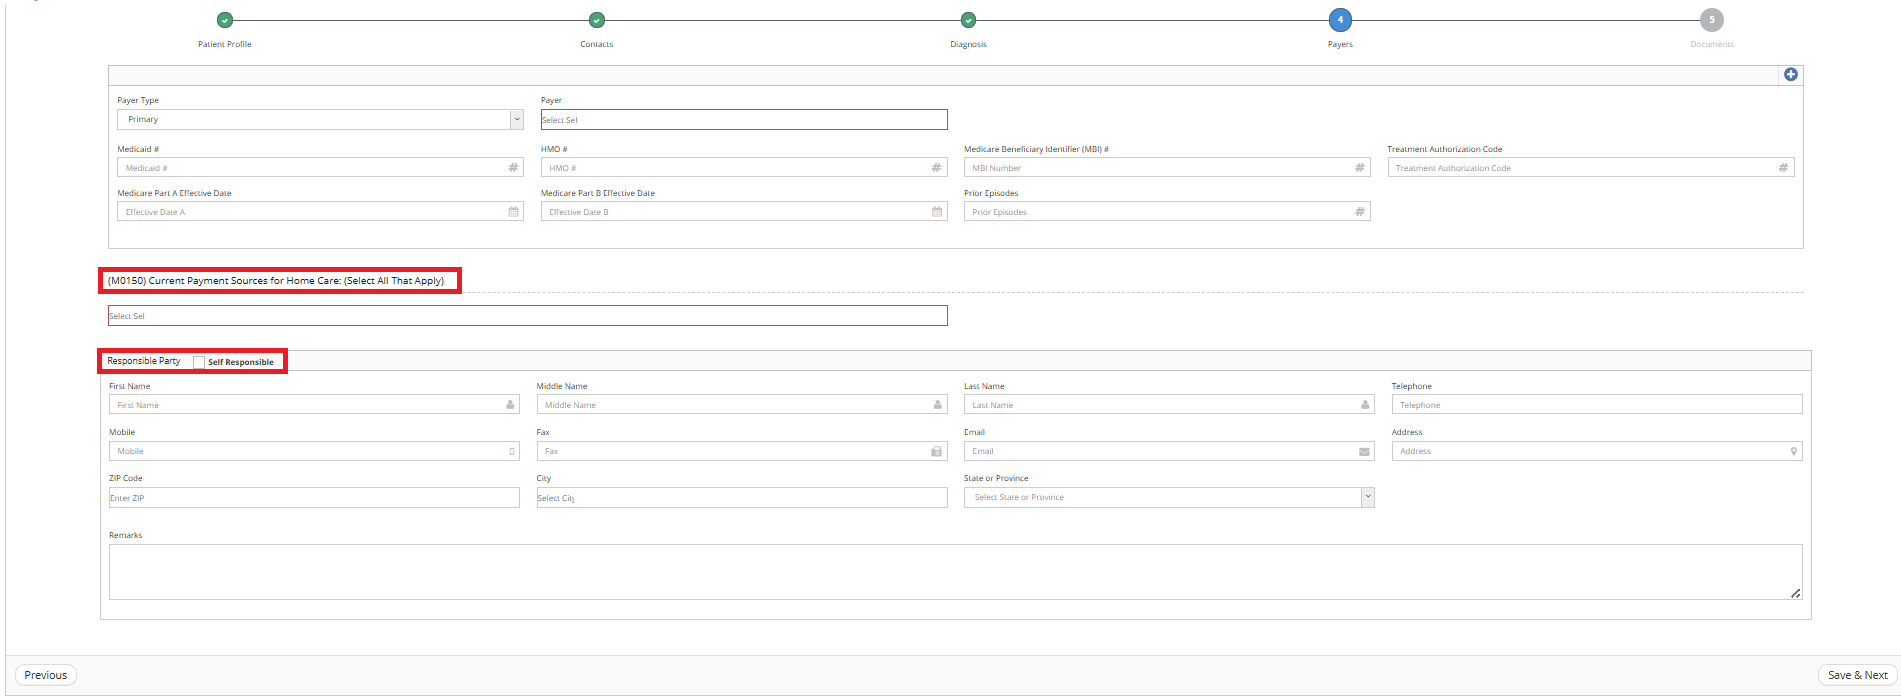Click hash icon in HMO # field
Screen dimensions: 1901x697
[x=936, y=168]
